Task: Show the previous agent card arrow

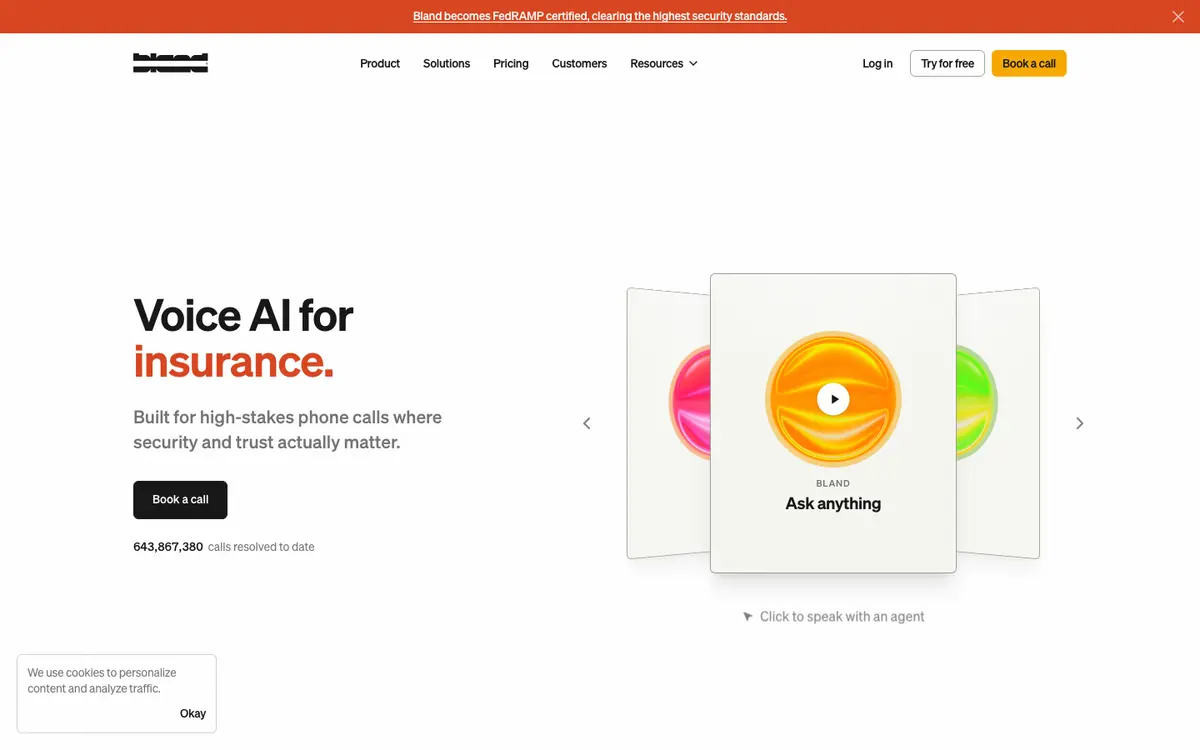Action: click(587, 423)
